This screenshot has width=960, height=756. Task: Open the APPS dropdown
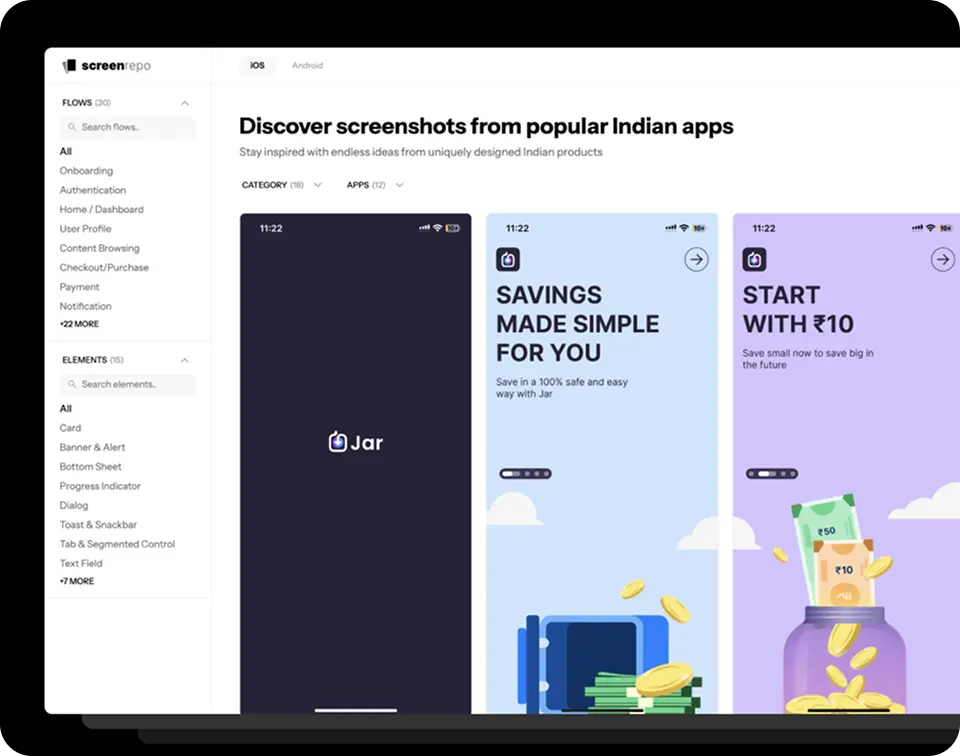pyautogui.click(x=375, y=185)
